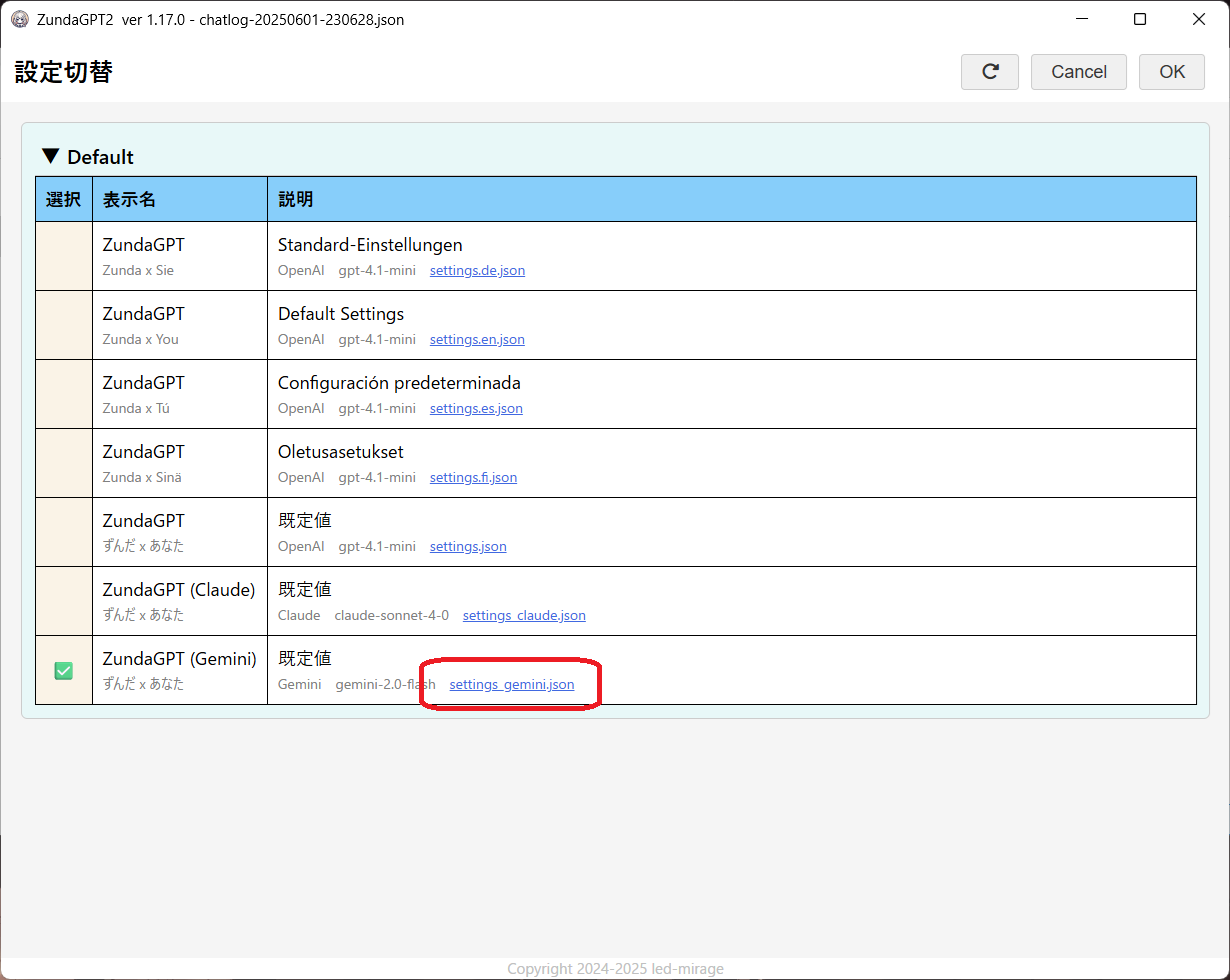Click the ZundaGPT (Gemini) display name

pos(180,659)
